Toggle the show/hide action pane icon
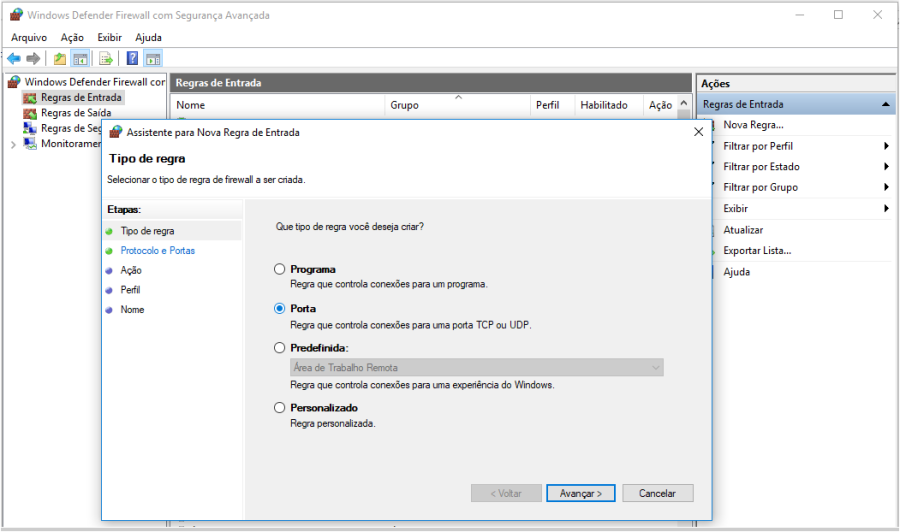Viewport: 900px width, 532px height. [152, 58]
